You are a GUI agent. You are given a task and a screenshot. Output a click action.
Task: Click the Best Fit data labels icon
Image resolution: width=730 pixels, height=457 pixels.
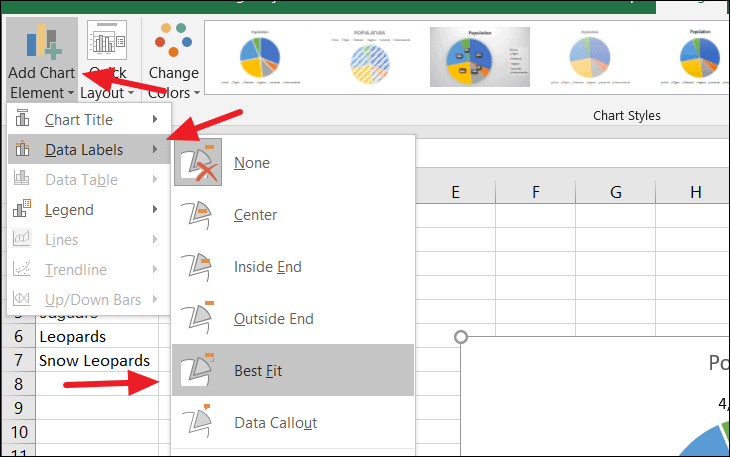click(x=197, y=370)
